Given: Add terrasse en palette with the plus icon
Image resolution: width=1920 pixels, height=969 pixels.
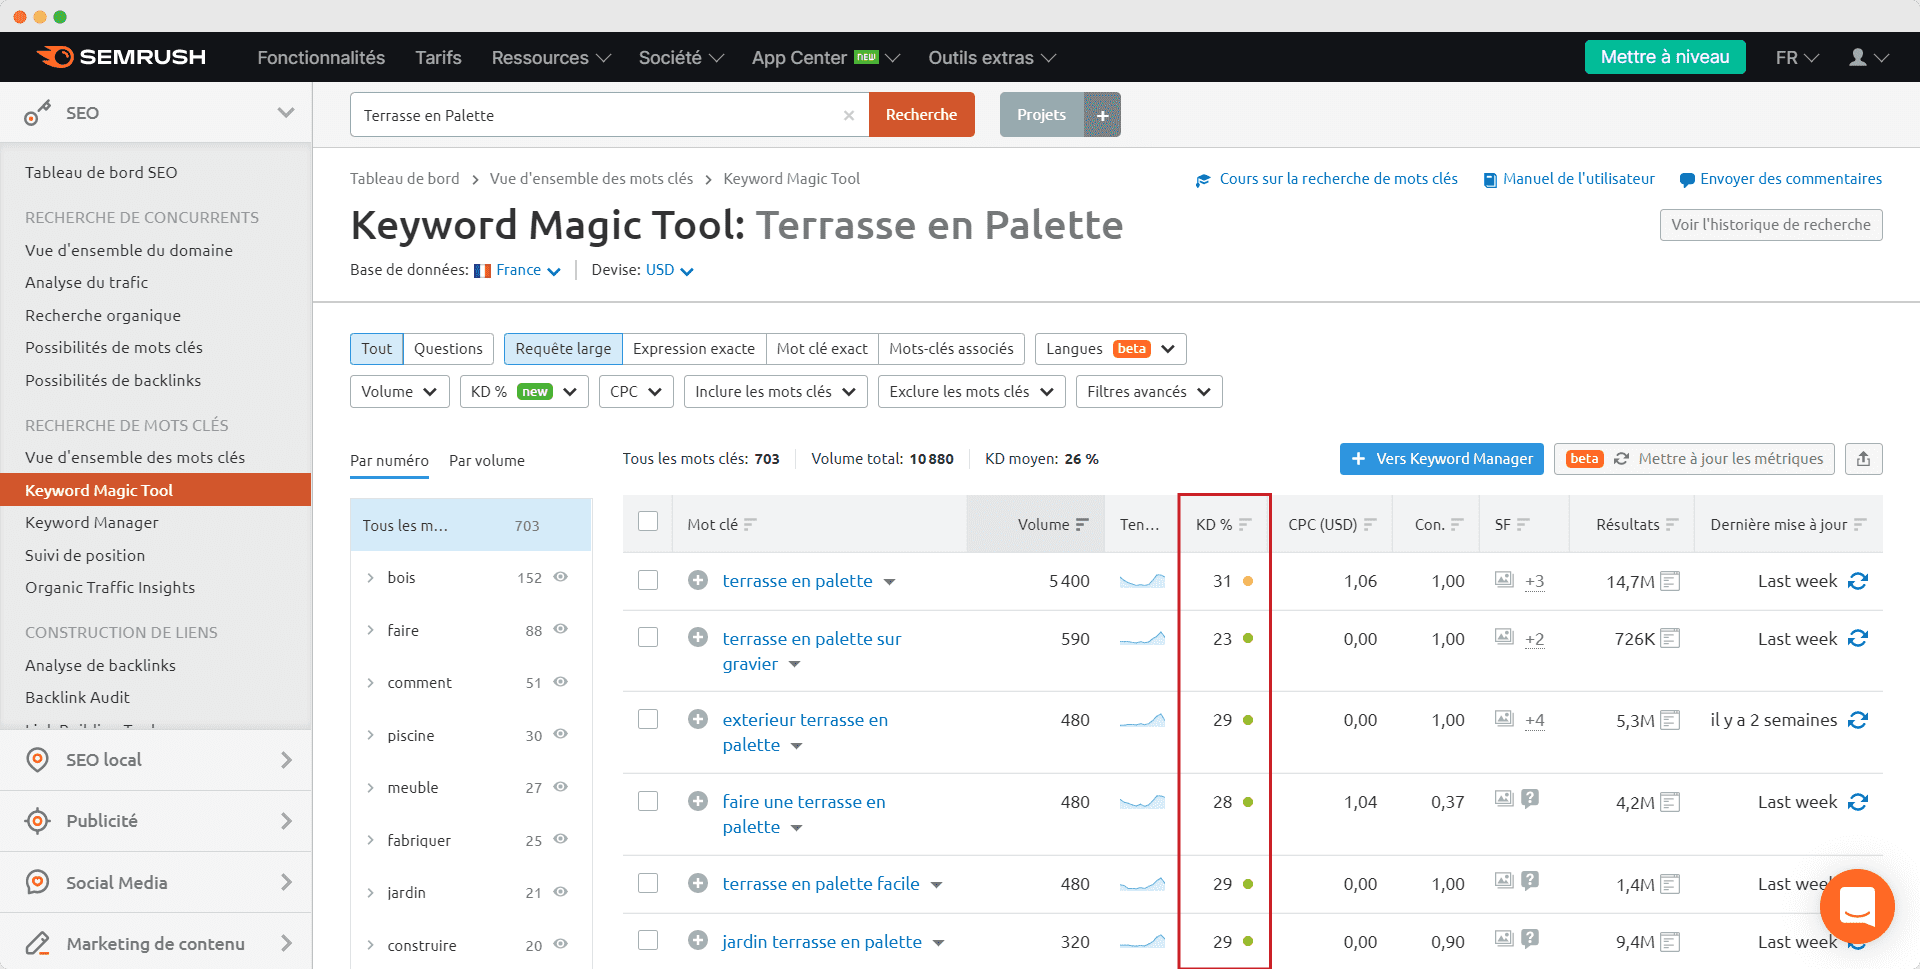Looking at the screenshot, I should point(698,580).
